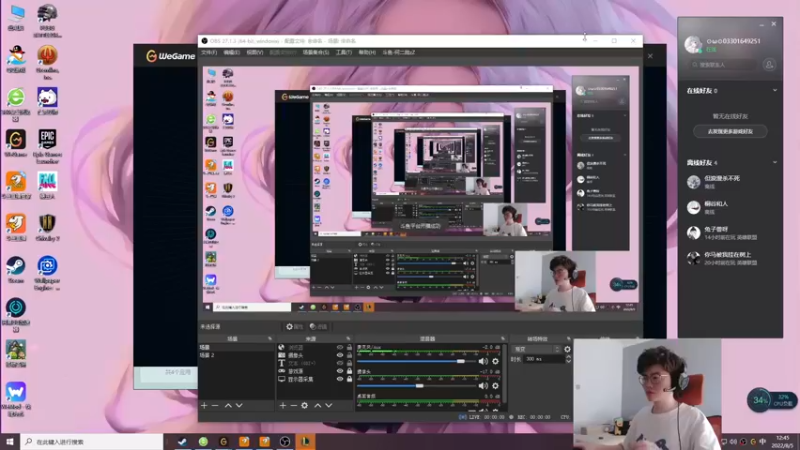Image resolution: width=800 pixels, height=450 pixels.
Task: Click add friend icon in WeGame friends panel
Action: tap(769, 64)
